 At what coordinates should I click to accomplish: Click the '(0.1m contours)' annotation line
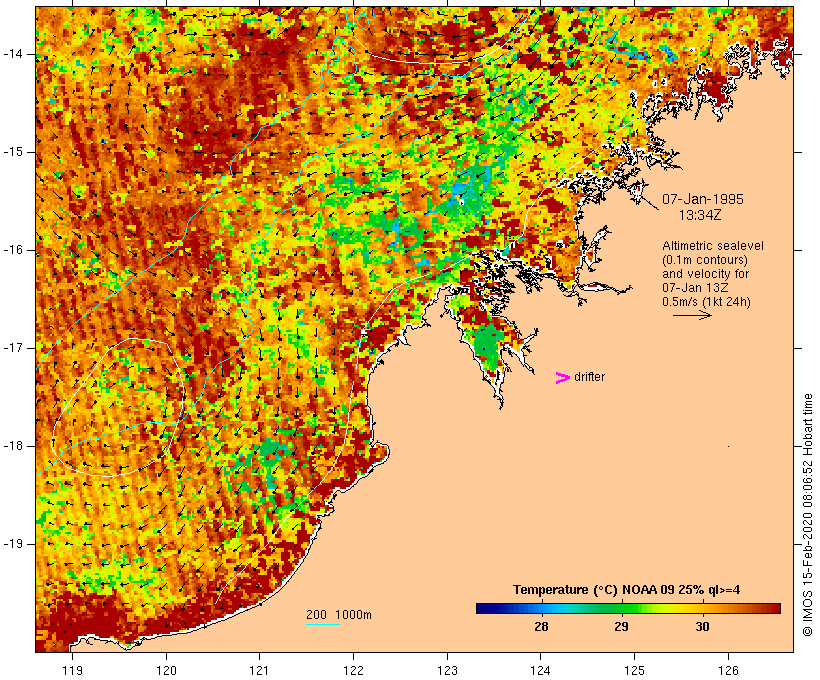click(x=705, y=259)
